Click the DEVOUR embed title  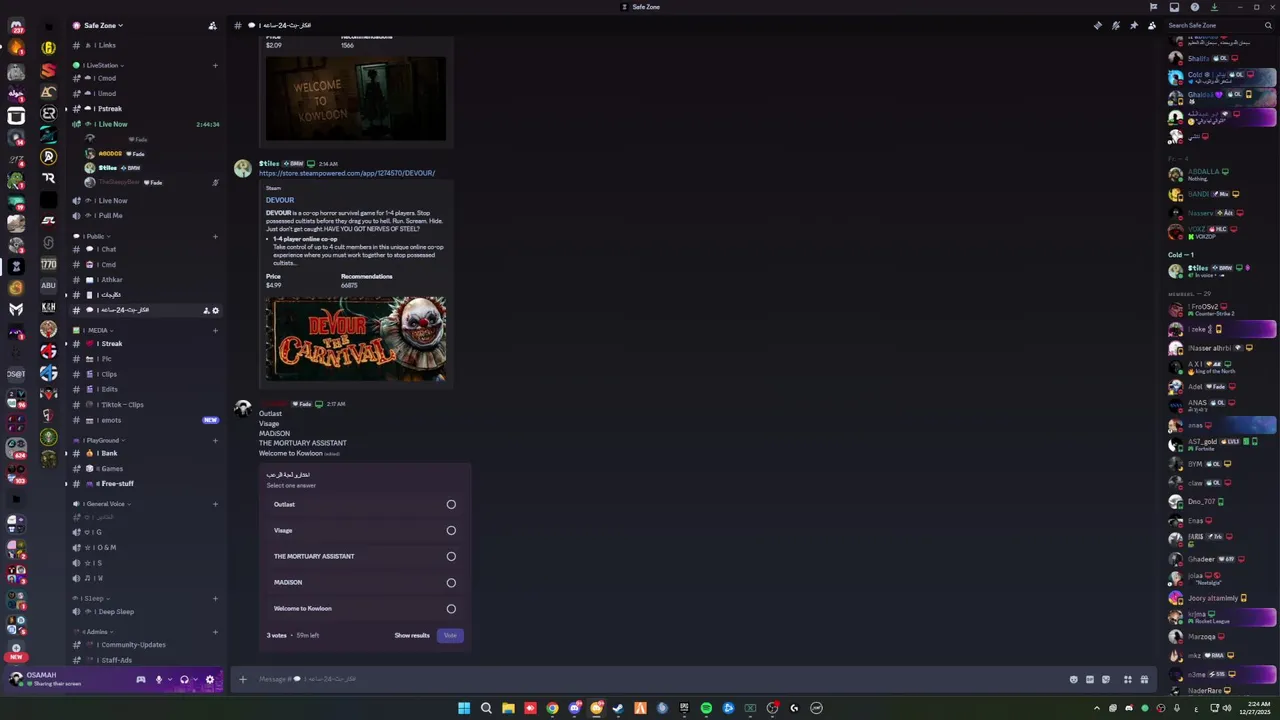click(280, 200)
